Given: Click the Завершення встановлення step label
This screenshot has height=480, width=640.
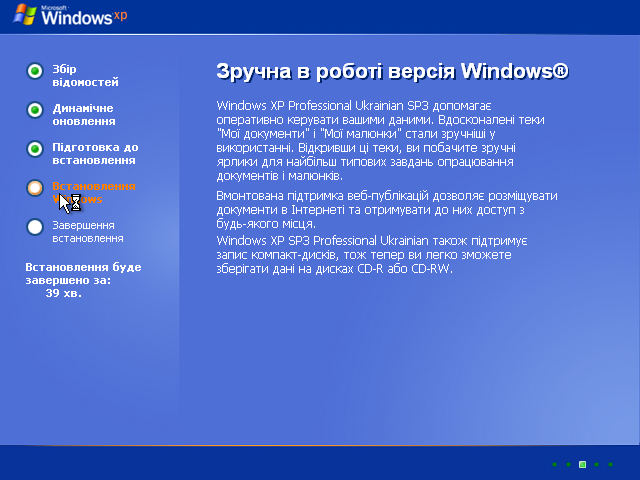Looking at the screenshot, I should coord(88,231).
